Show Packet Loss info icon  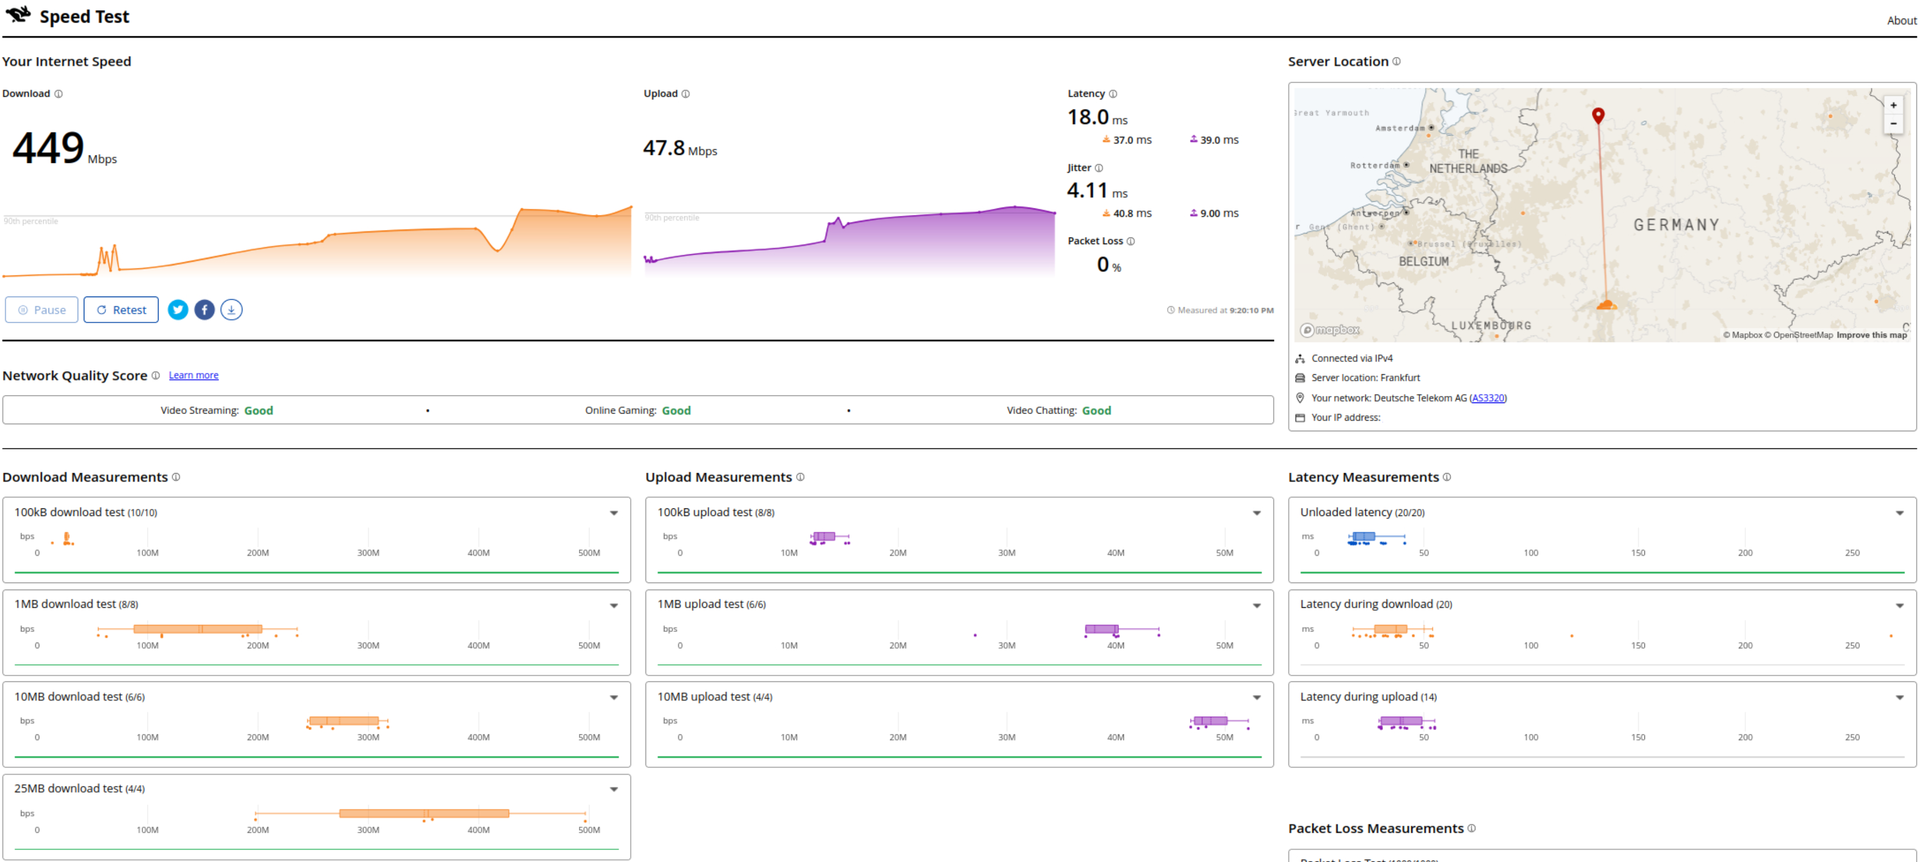pos(1130,241)
